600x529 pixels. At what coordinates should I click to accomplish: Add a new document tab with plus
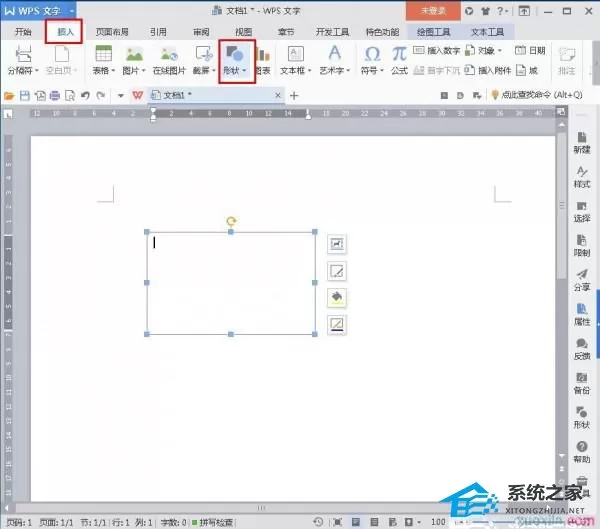pos(294,95)
